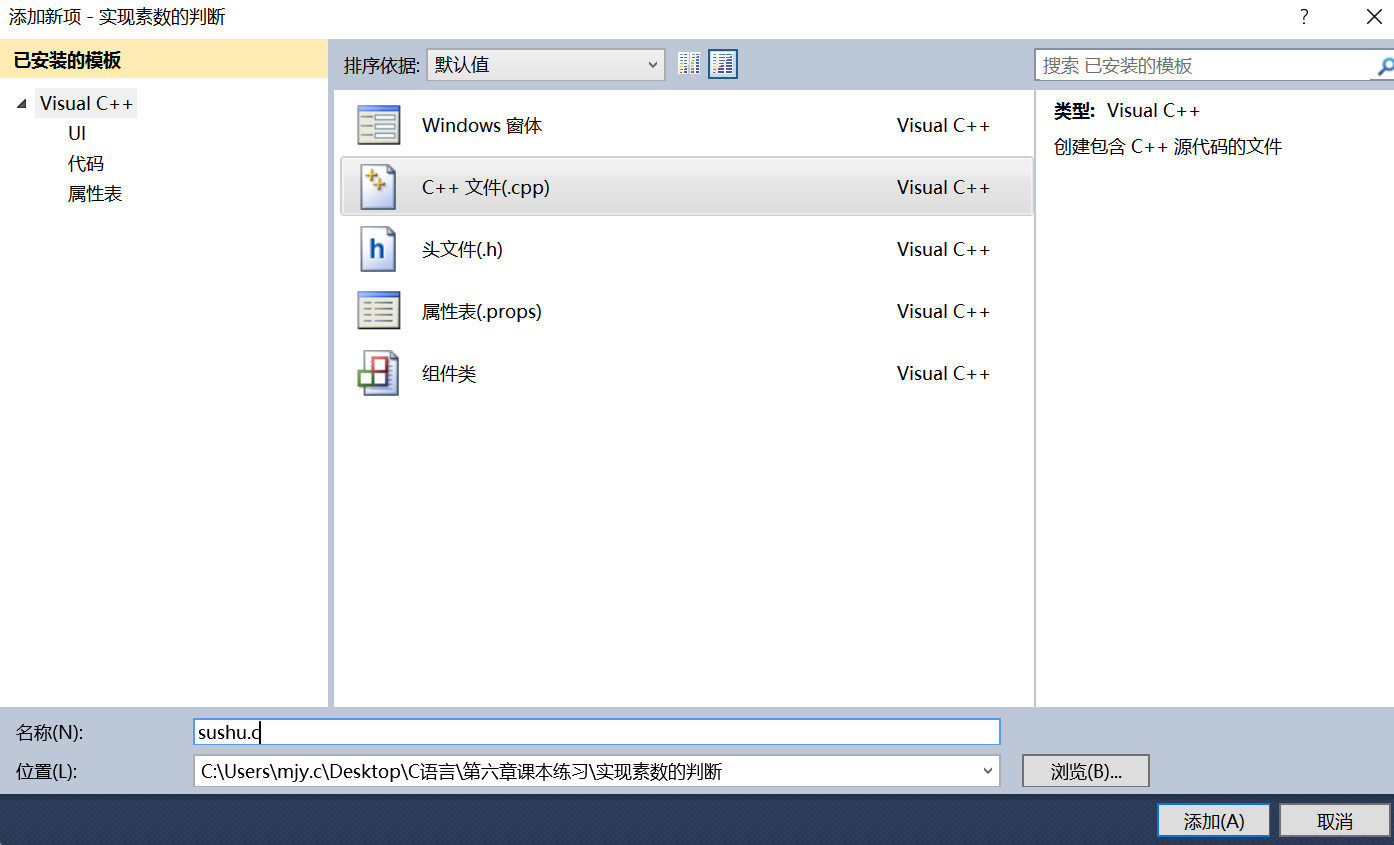Viewport: 1394px width, 845px height.
Task: Click the 属性表(.props) template icon
Action: [x=378, y=311]
